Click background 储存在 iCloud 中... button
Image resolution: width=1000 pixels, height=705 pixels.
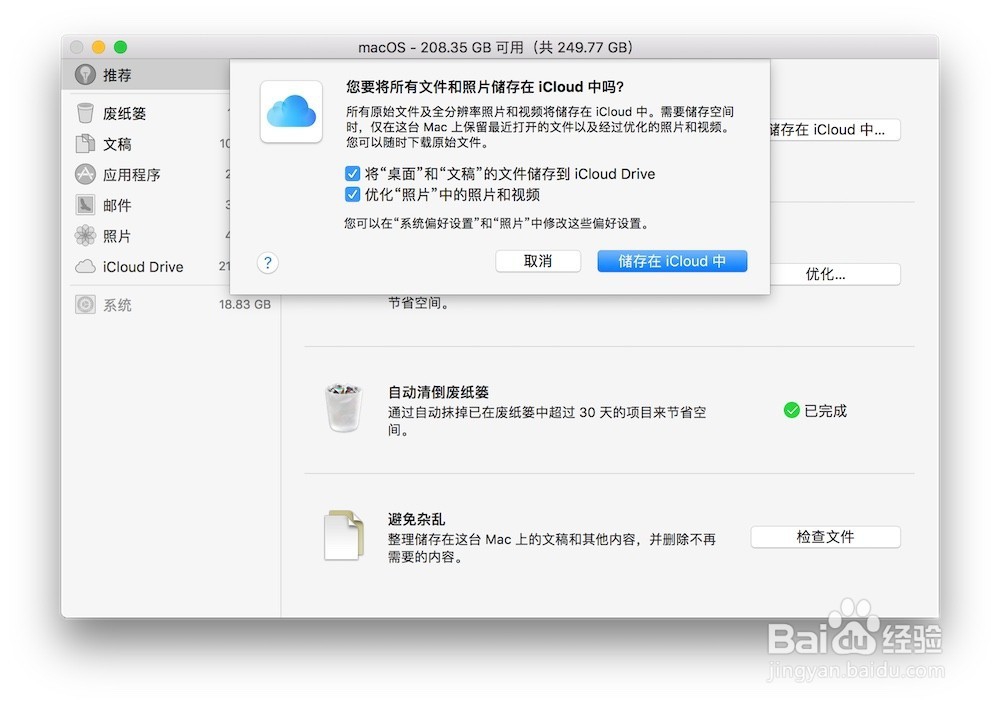[x=835, y=130]
